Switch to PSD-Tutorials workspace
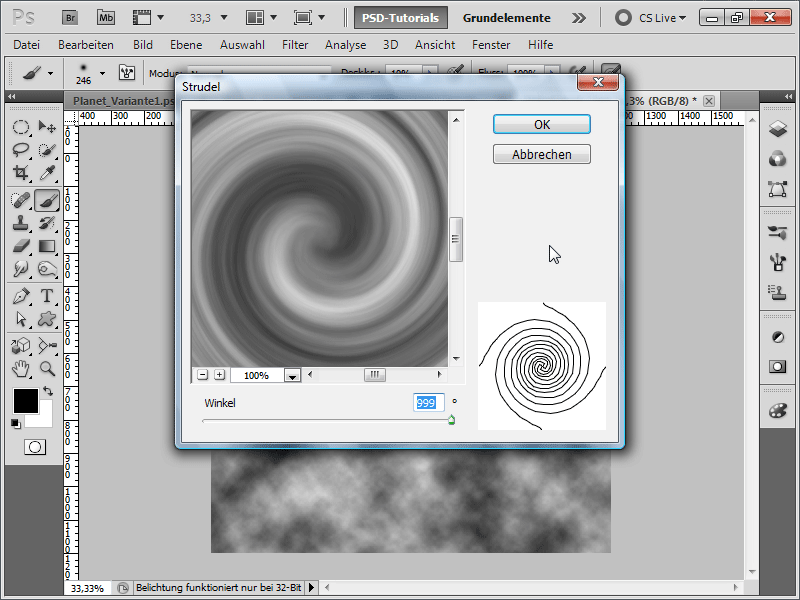800x600 pixels. pyautogui.click(x=401, y=18)
